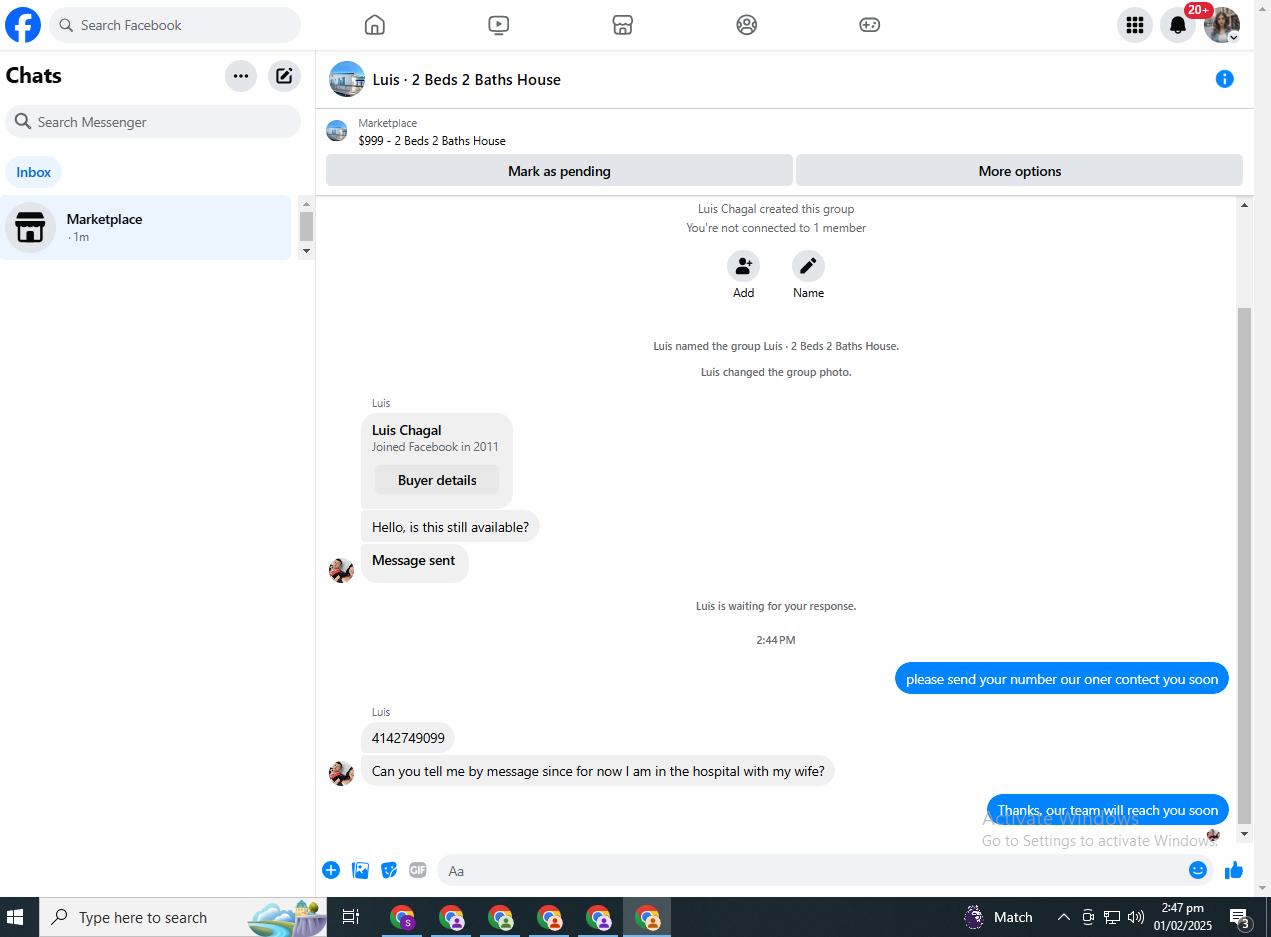This screenshot has width=1271, height=937.
Task: Open notifications bell
Action: pos(1178,25)
